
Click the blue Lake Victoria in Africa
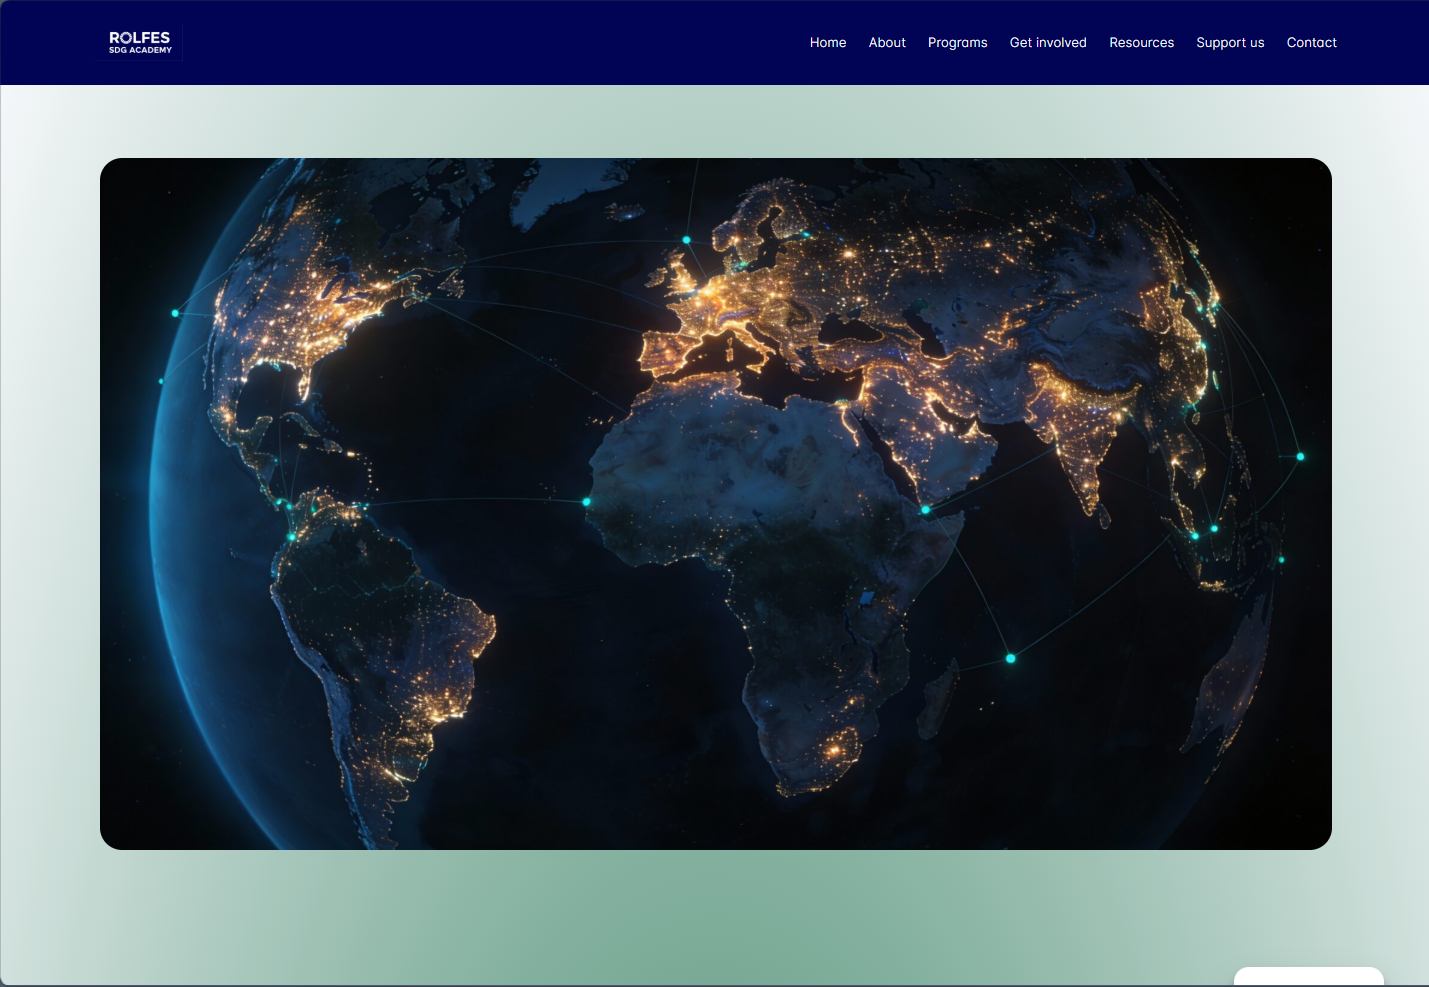coord(866,598)
